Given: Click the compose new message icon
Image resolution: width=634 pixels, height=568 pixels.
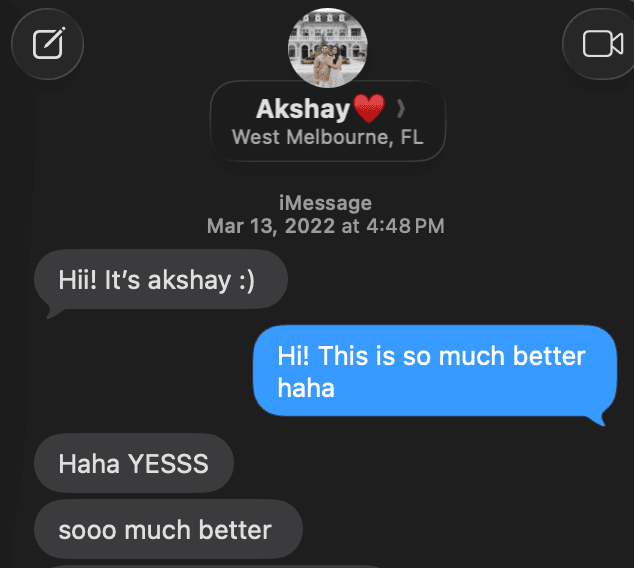Looking at the screenshot, I should (x=48, y=44).
